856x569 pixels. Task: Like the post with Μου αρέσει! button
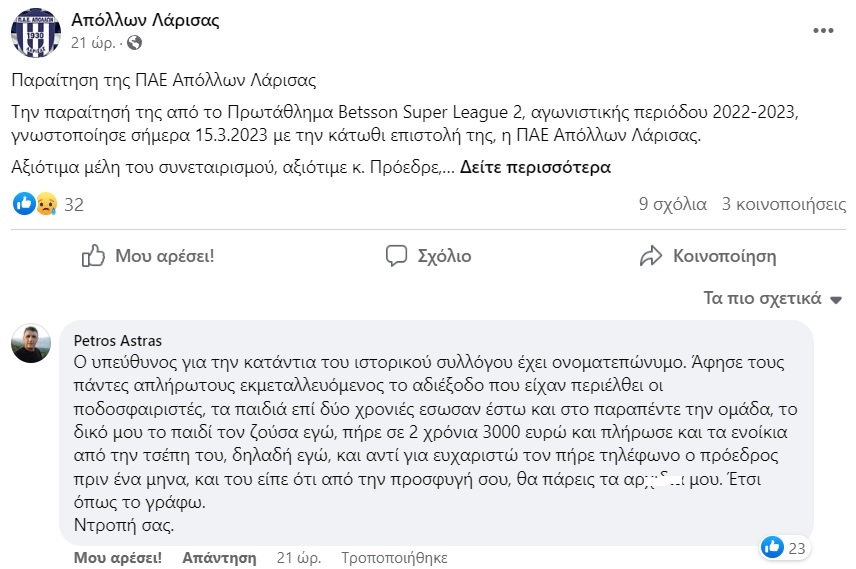pyautogui.click(x=148, y=256)
